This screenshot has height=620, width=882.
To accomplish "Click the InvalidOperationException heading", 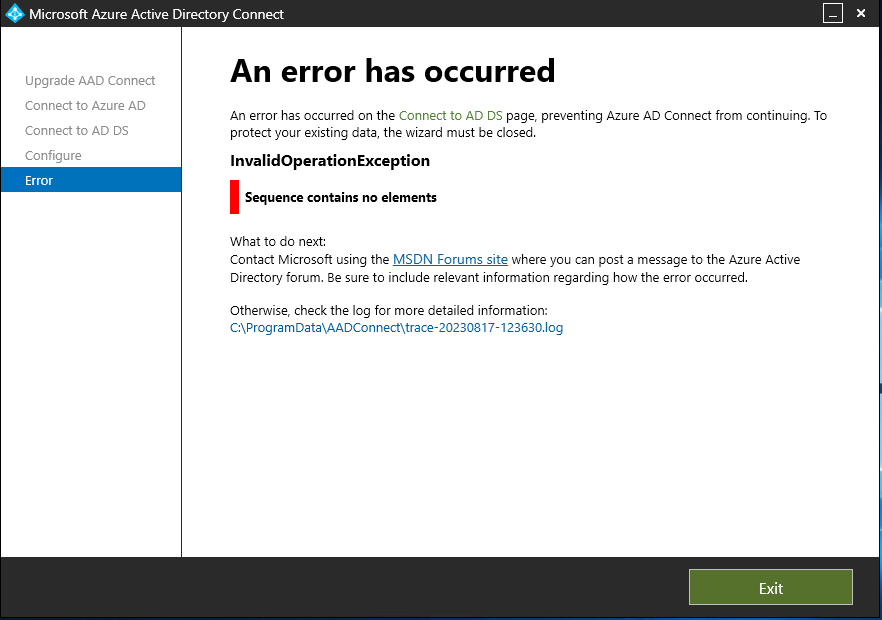I will click(330, 161).
